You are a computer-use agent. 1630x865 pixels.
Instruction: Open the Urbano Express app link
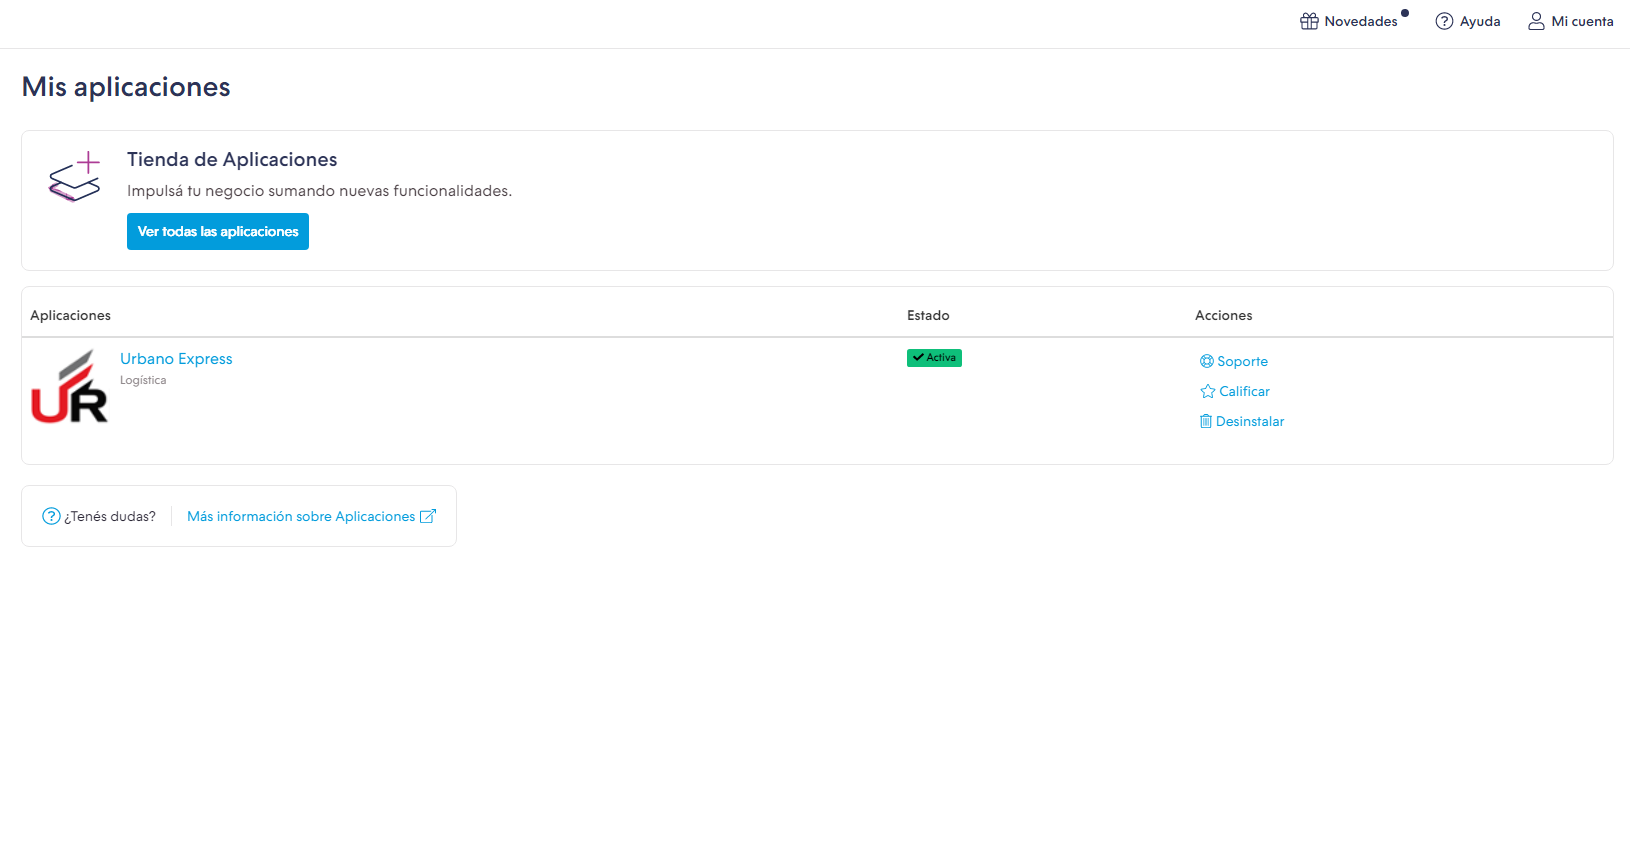176,359
